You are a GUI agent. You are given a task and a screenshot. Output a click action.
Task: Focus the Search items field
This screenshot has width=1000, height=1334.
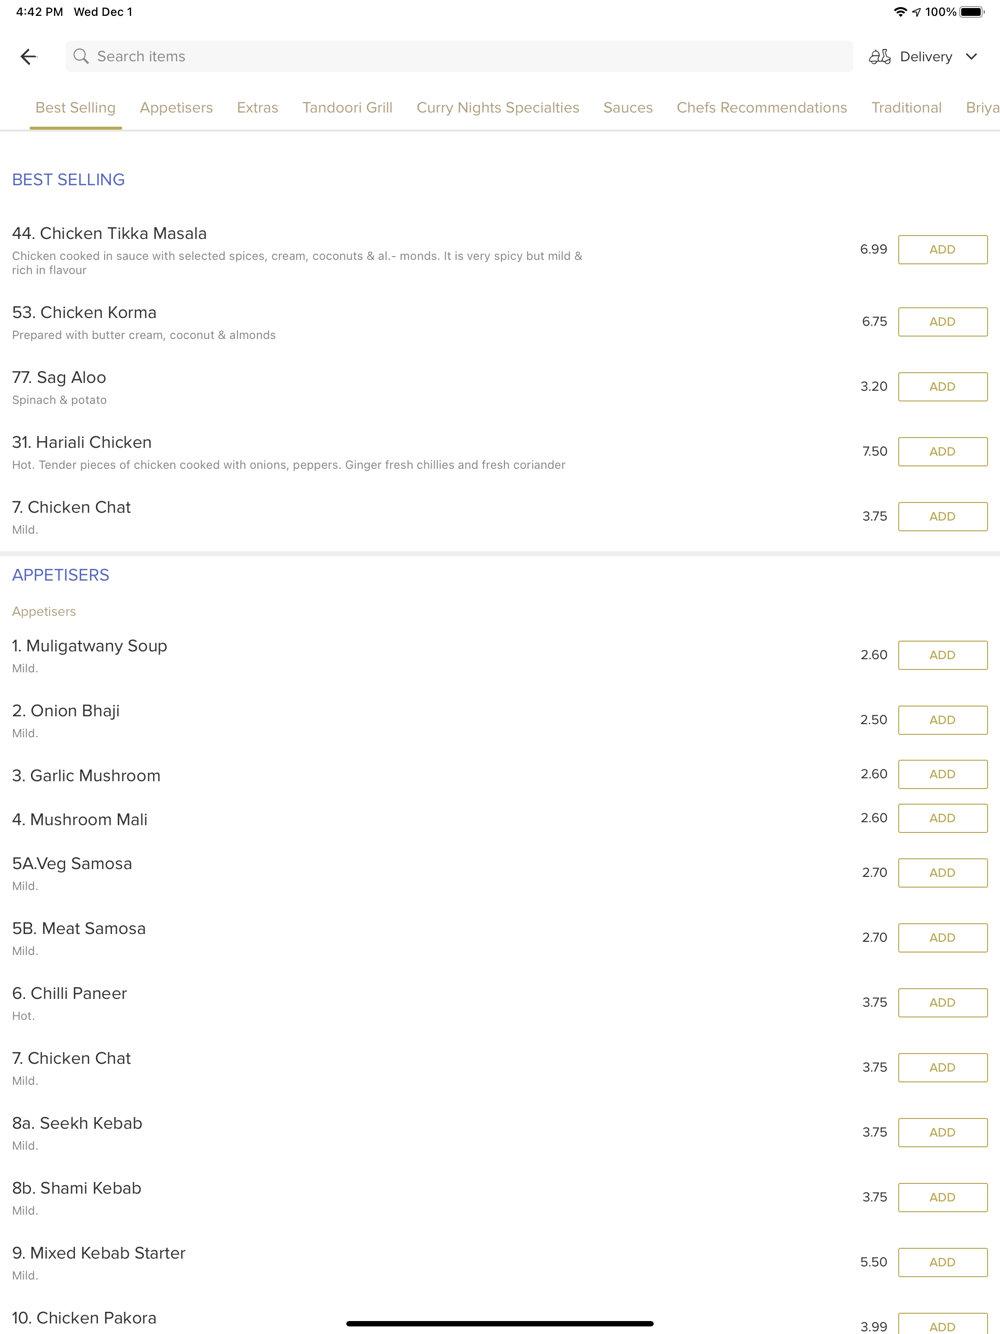(459, 57)
